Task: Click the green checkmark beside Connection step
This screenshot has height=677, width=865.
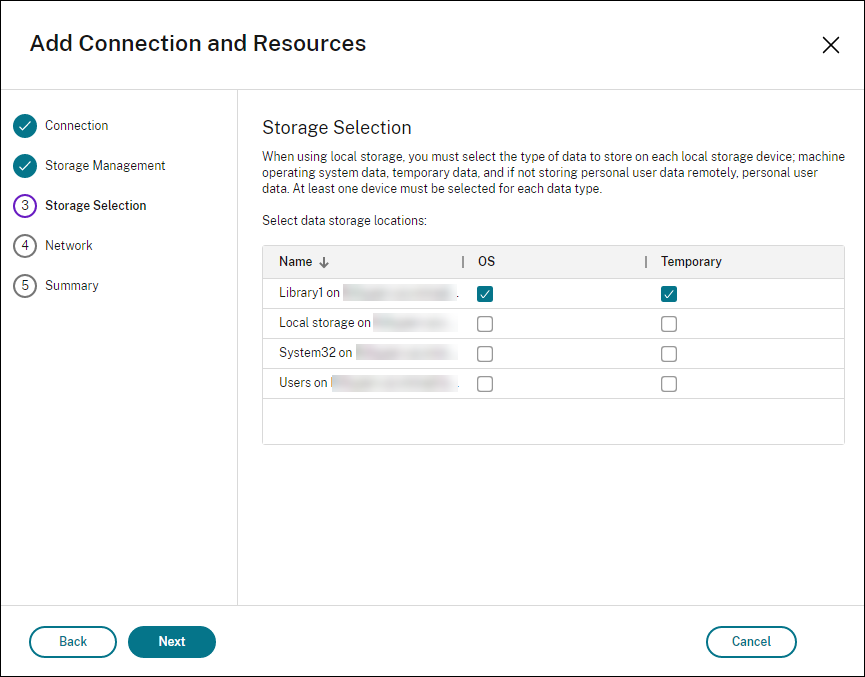Action: 26,126
